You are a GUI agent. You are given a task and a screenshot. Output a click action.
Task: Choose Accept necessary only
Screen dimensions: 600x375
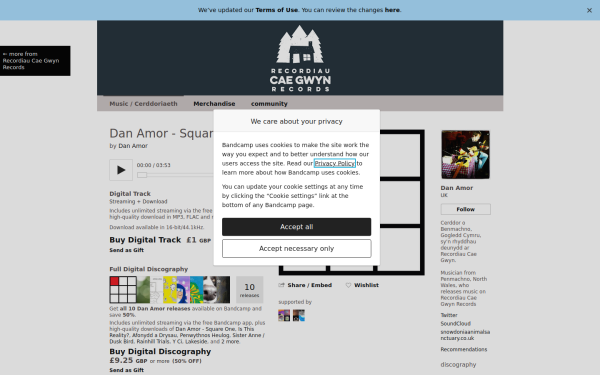297,249
